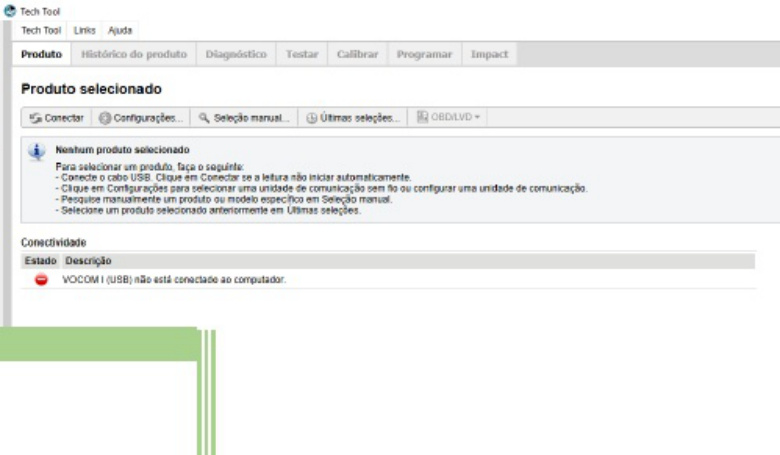This screenshot has height=455, width=780.
Task: Open Configurações settings
Action: [x=141, y=118]
